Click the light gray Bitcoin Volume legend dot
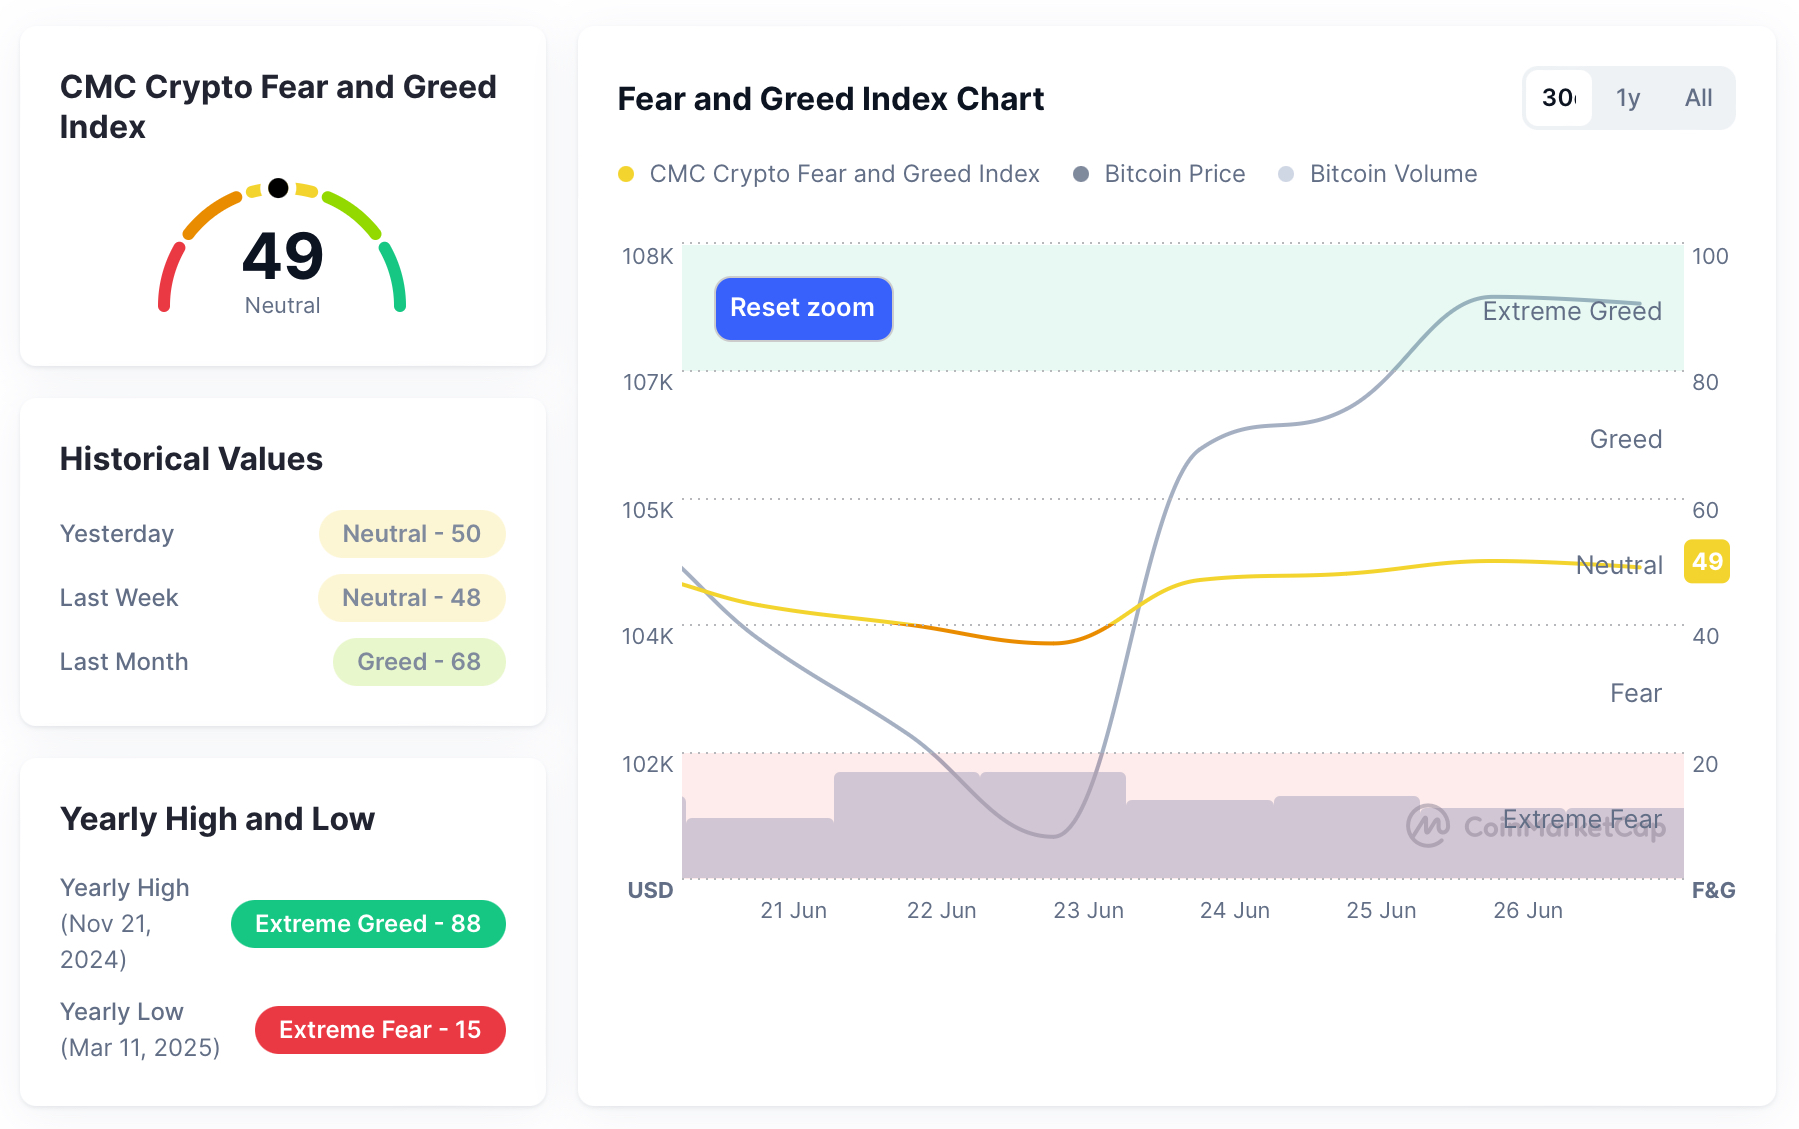 point(1286,174)
